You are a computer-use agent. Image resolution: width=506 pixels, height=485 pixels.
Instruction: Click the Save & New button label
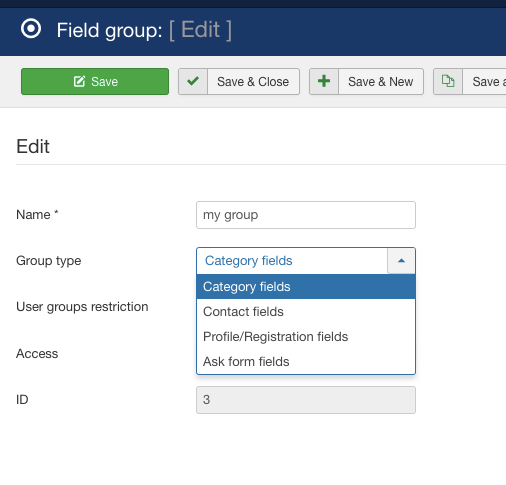click(x=381, y=82)
